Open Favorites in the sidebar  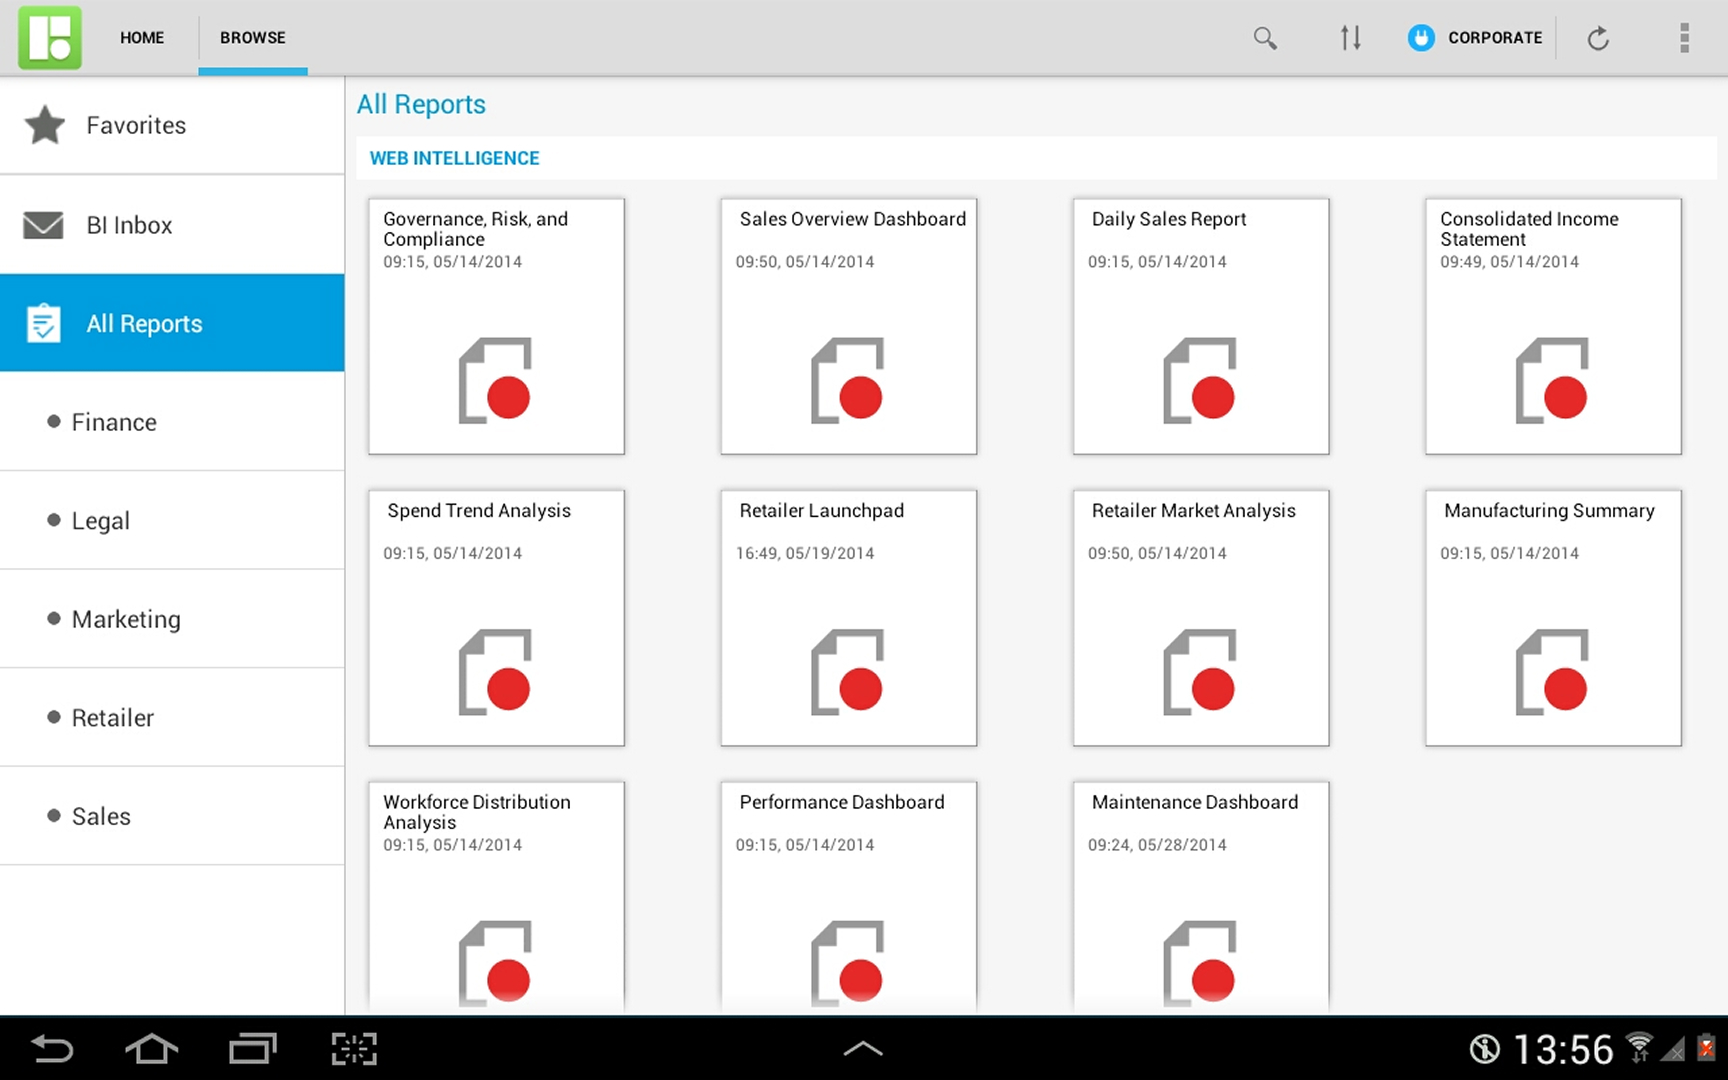(x=172, y=125)
